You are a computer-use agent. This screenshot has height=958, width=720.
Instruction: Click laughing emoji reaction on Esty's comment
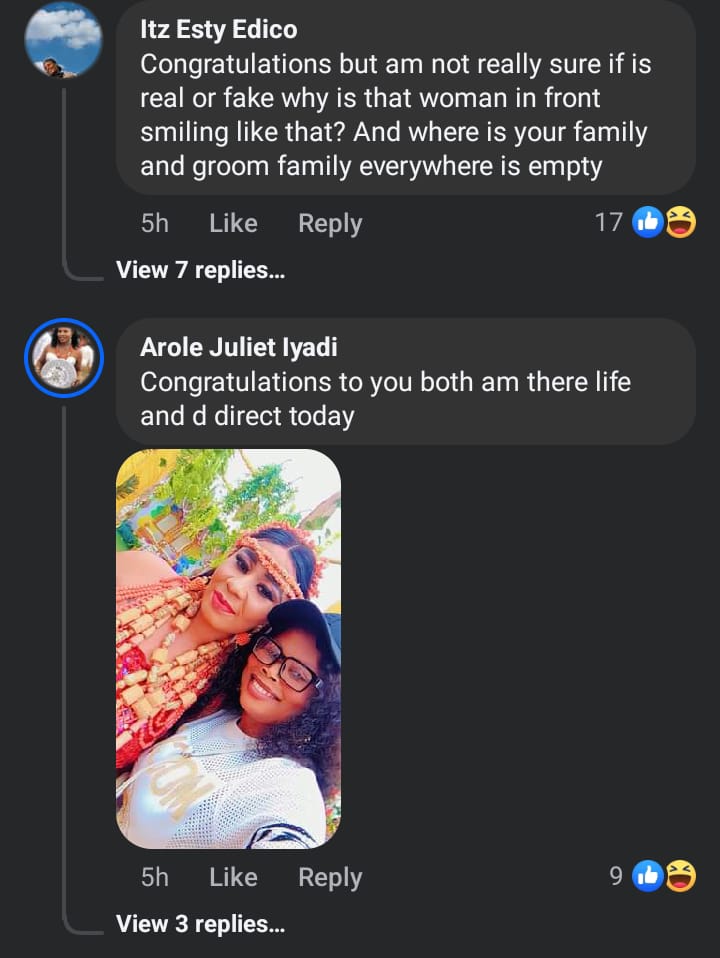[x=680, y=222]
